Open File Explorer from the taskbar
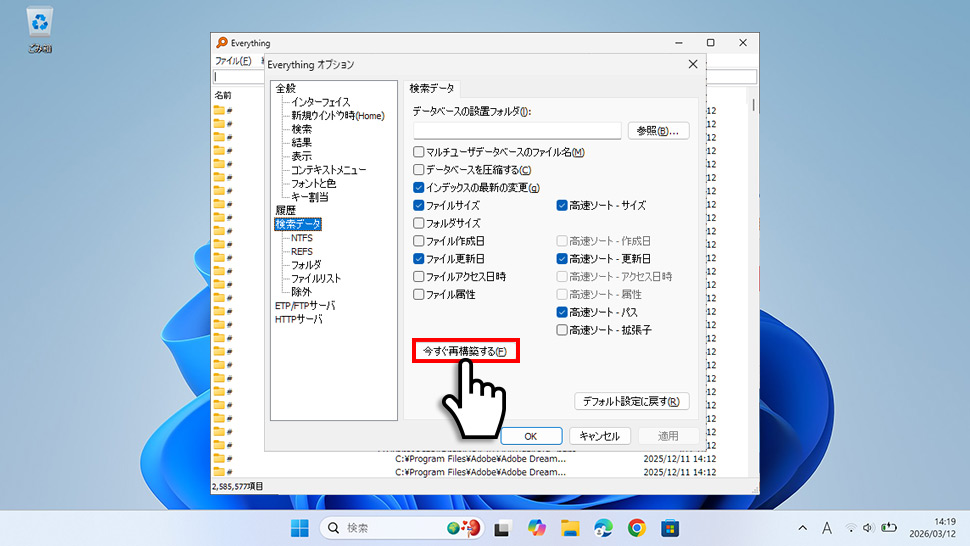This screenshot has width=970, height=546. coord(570,528)
